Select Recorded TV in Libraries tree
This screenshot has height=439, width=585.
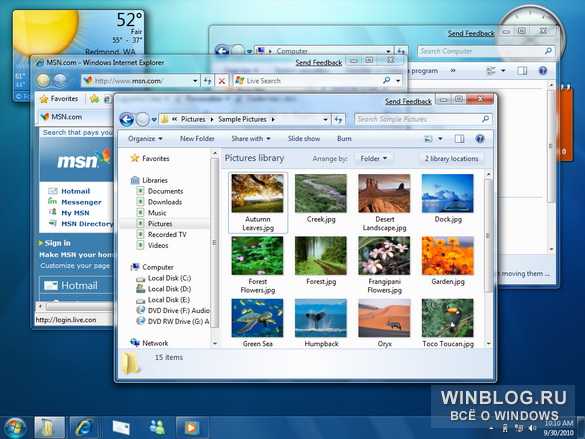click(167, 235)
